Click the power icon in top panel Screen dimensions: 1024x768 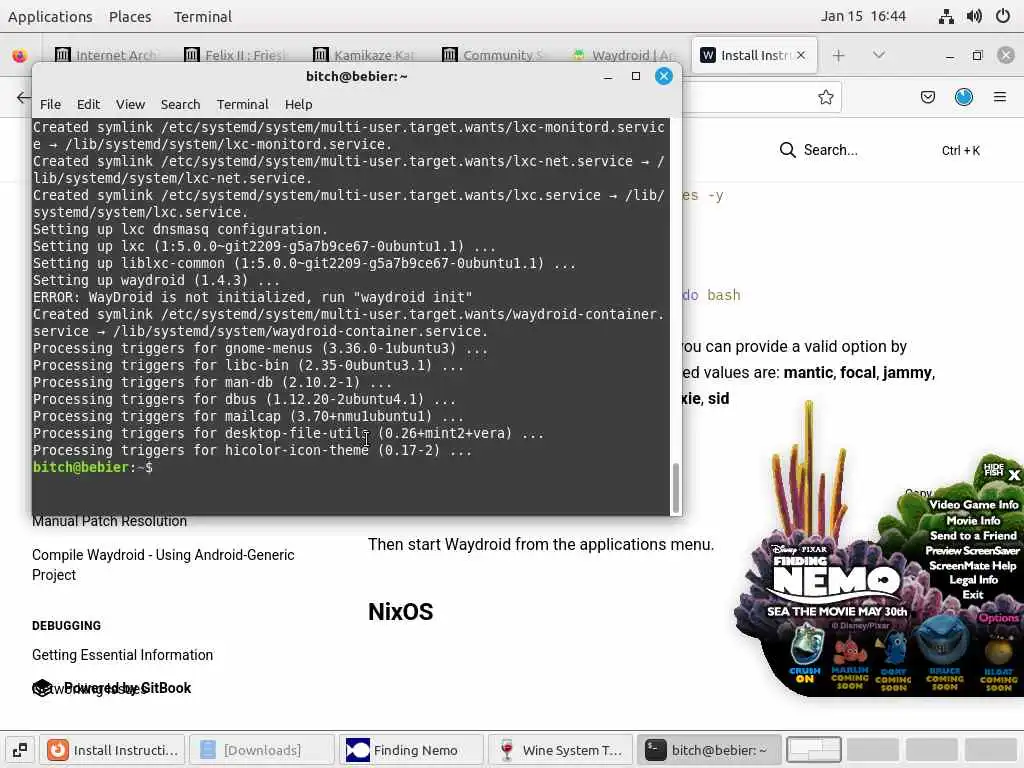1002,16
